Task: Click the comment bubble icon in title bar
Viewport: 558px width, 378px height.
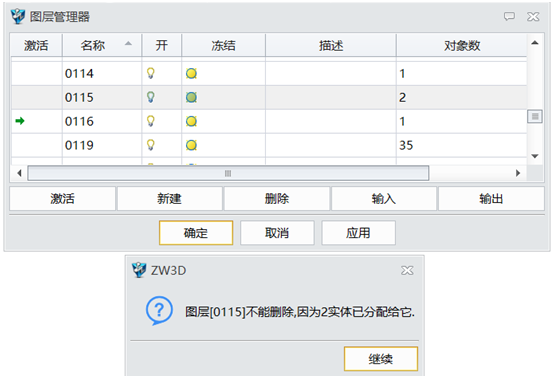Action: click(509, 16)
